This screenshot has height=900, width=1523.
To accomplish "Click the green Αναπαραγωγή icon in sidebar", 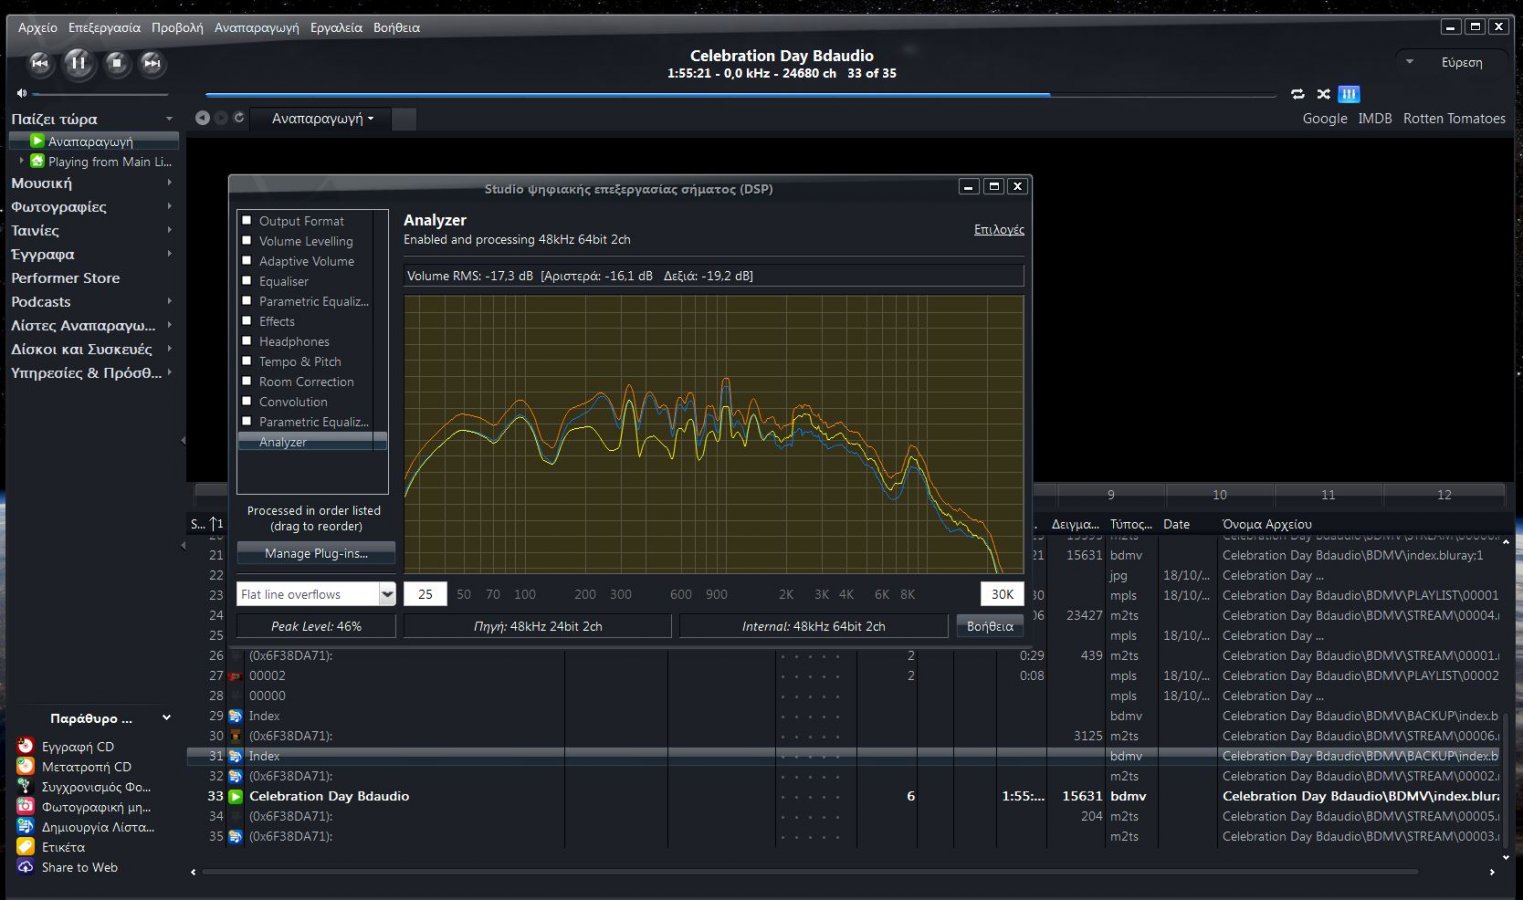I will [37, 141].
